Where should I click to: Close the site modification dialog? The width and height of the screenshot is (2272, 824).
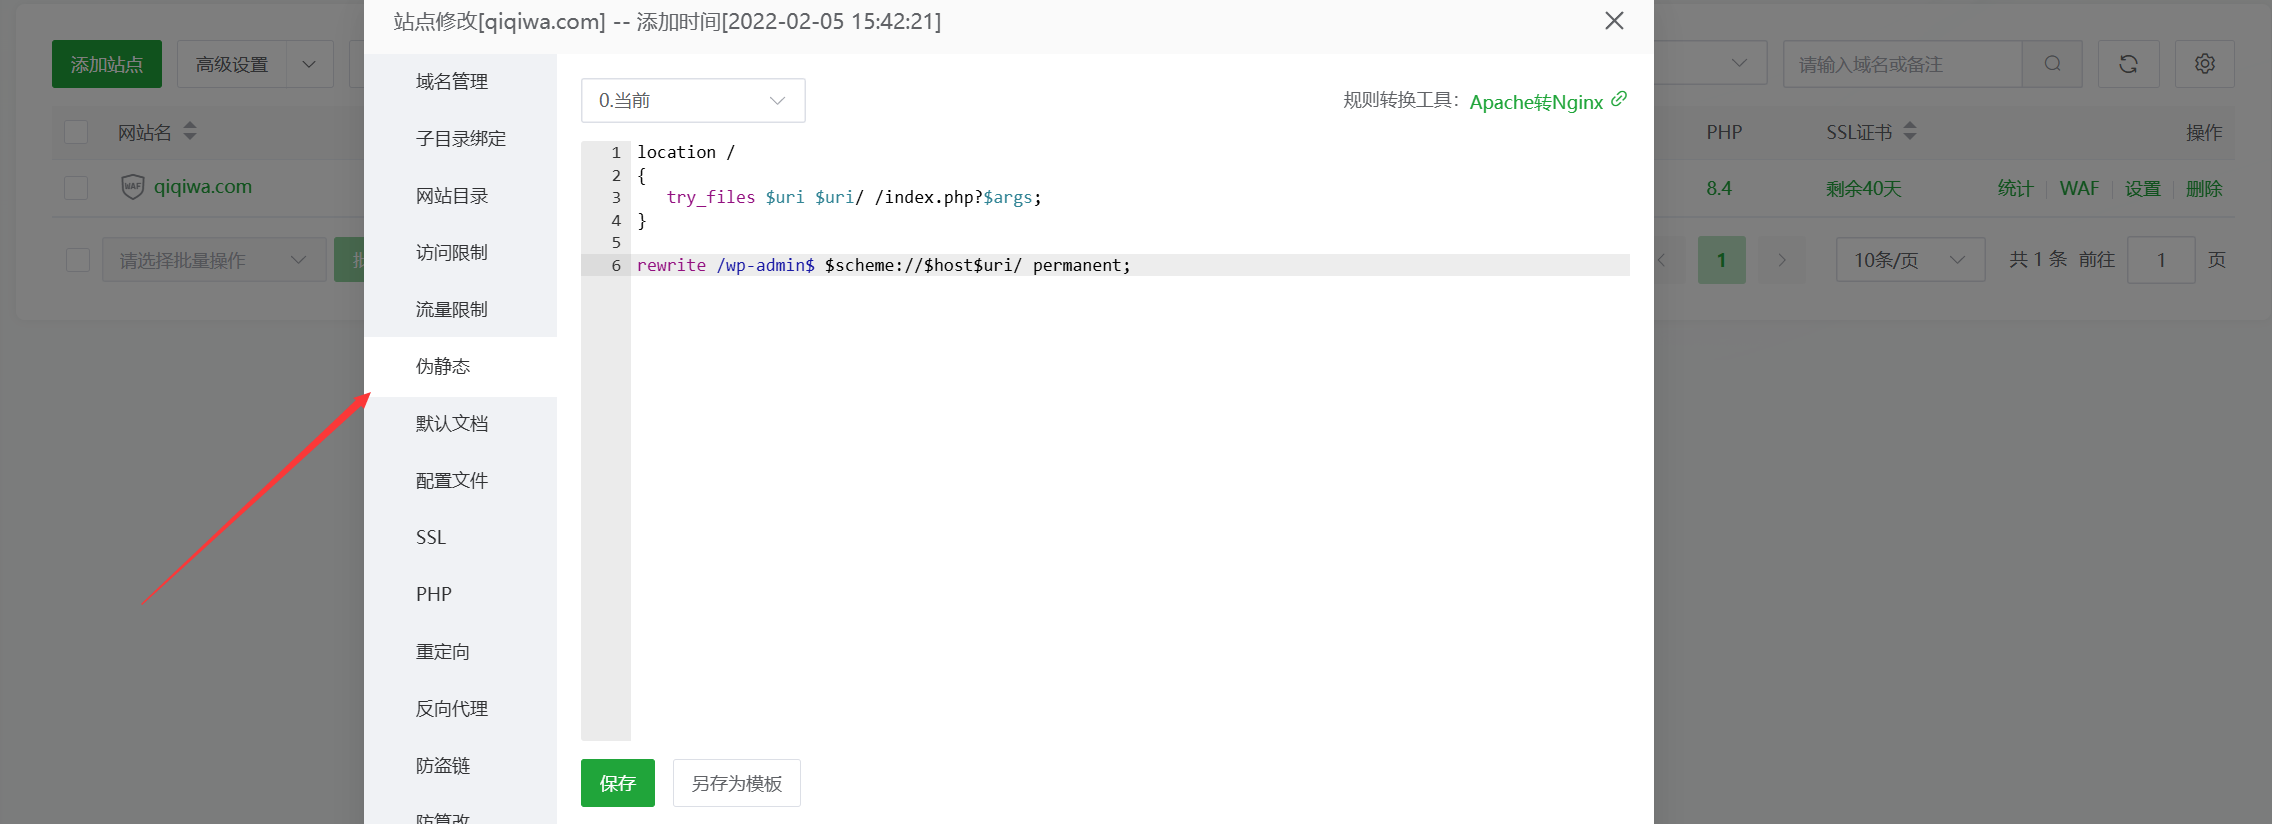coord(1613,21)
